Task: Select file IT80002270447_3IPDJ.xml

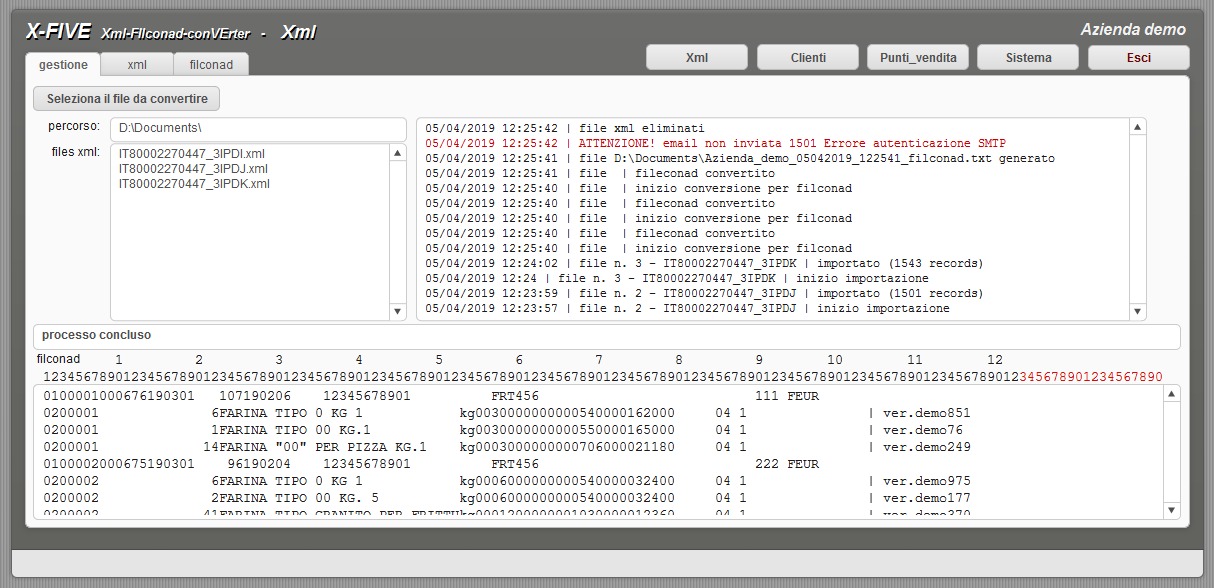Action: pyautogui.click(x=192, y=169)
